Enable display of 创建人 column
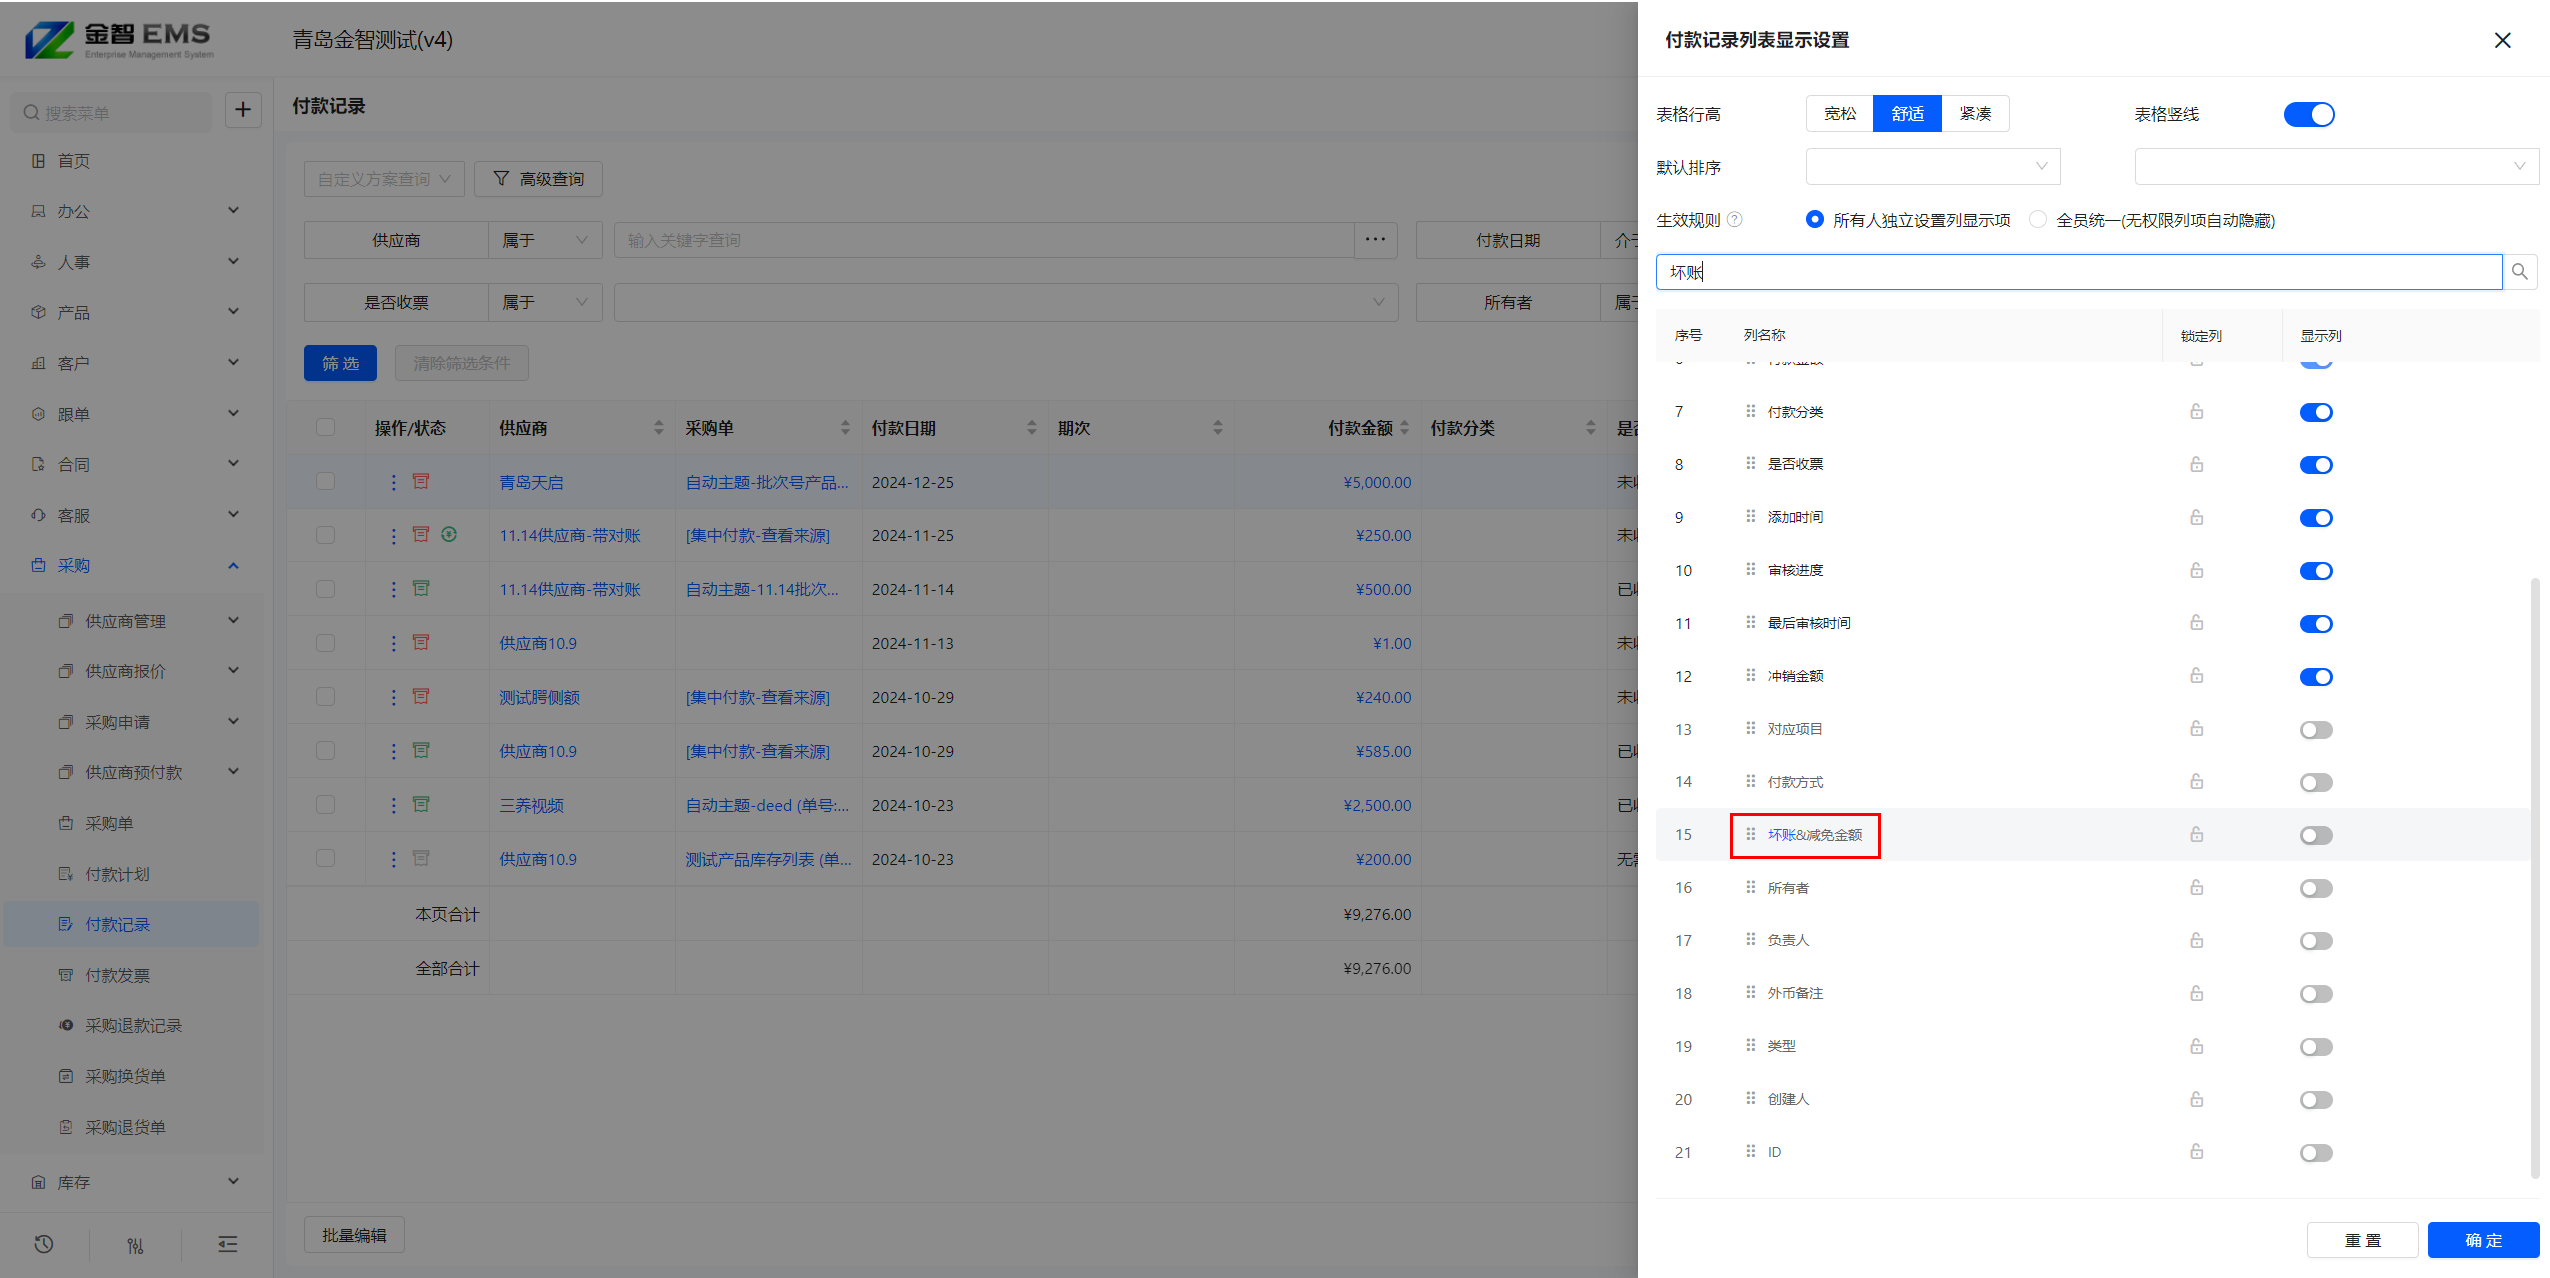2550x1278 pixels. (2316, 1100)
